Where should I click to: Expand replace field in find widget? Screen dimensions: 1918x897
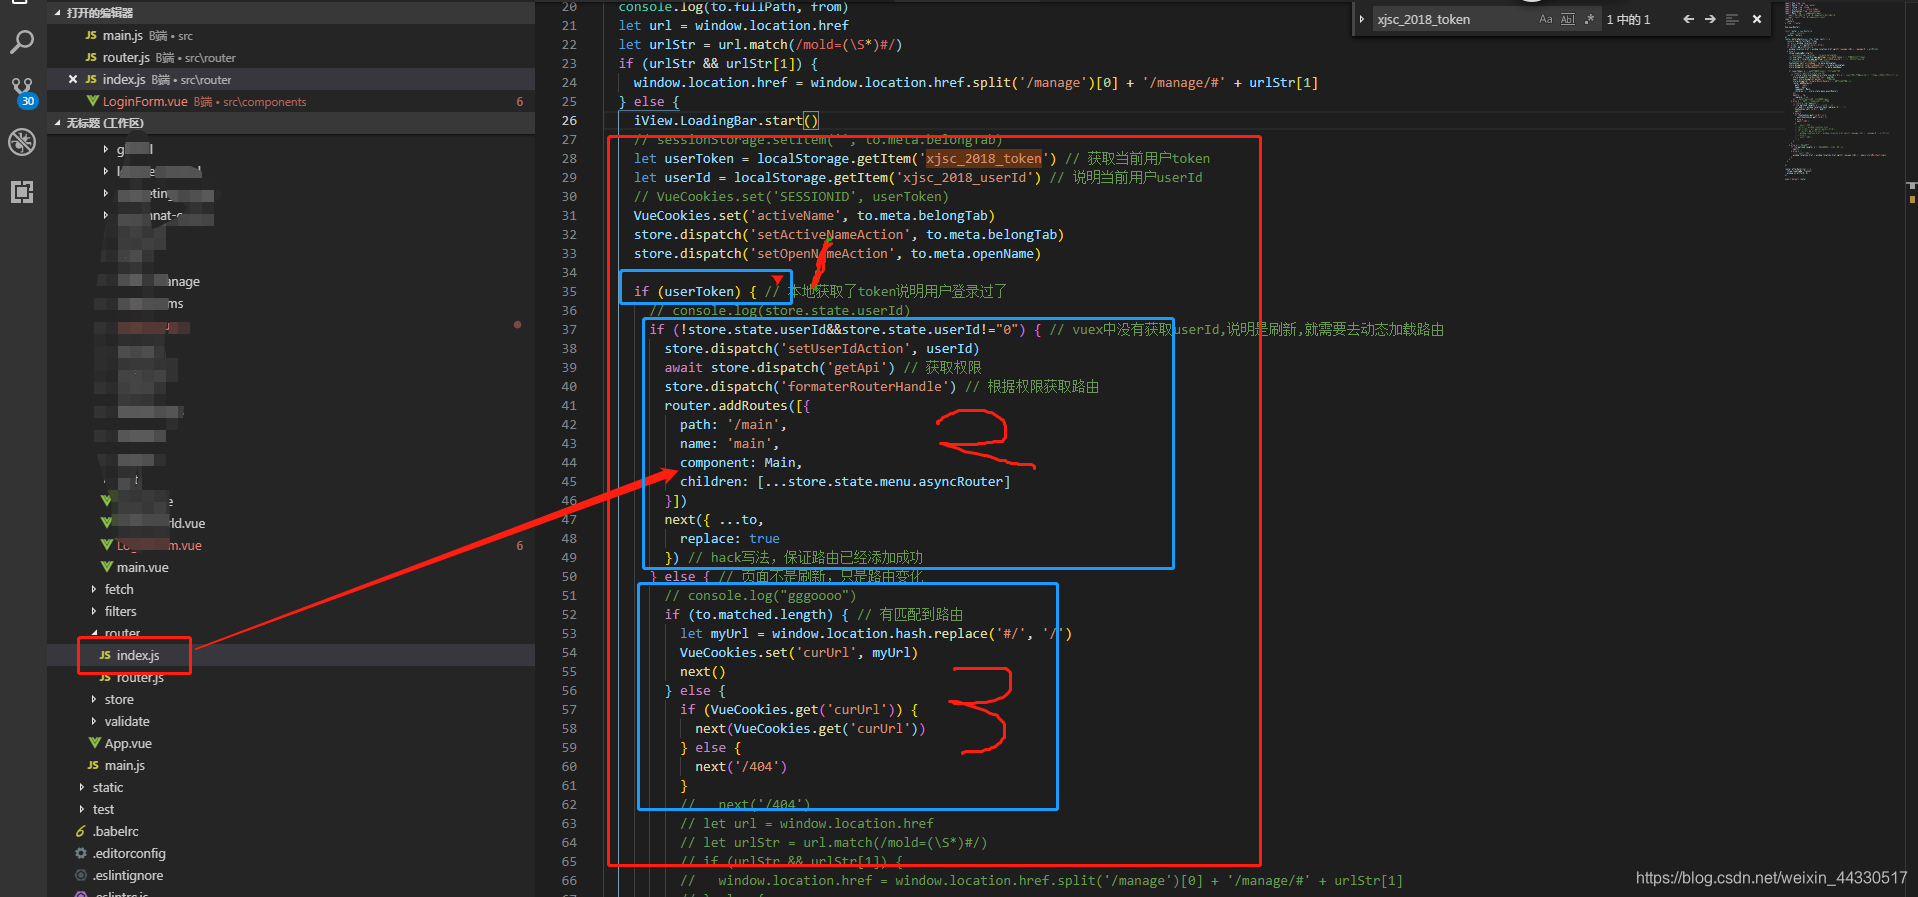[1362, 19]
